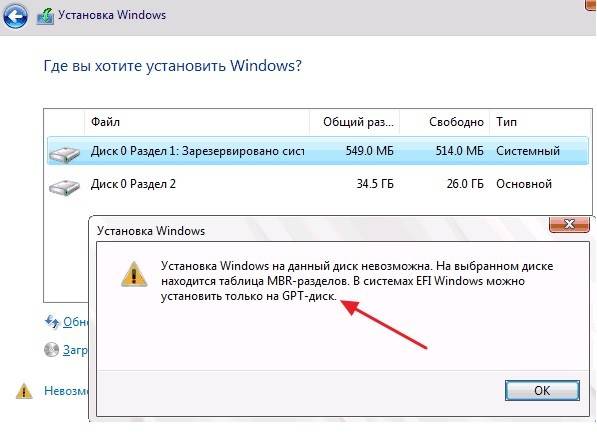Click the disc icon beside Загрузить
This screenshot has width=597, height=434.
51,349
